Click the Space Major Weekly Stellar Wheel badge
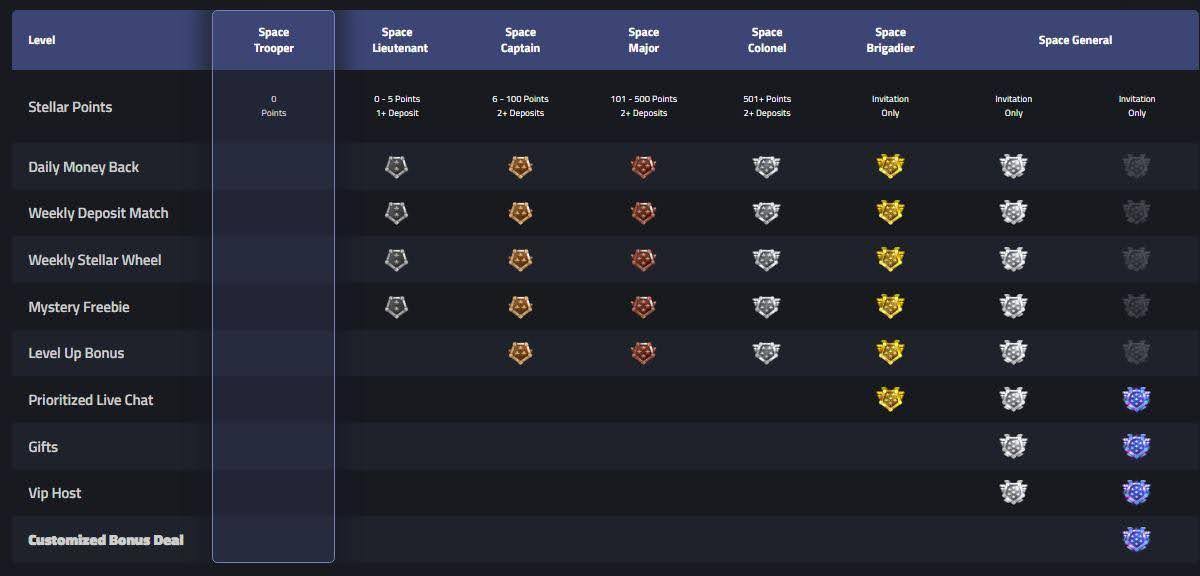The height and width of the screenshot is (576, 1200). (643, 260)
